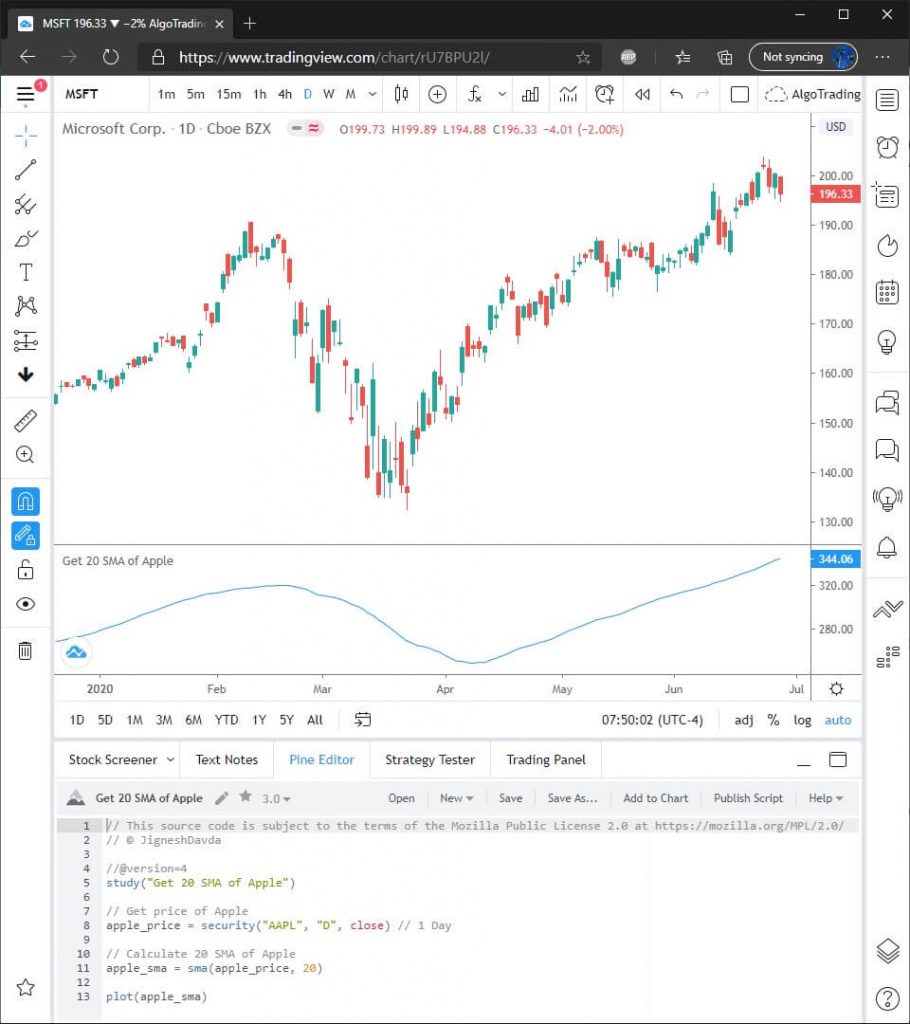Click the browser address bar URL
This screenshot has height=1024, width=910.
(334, 57)
